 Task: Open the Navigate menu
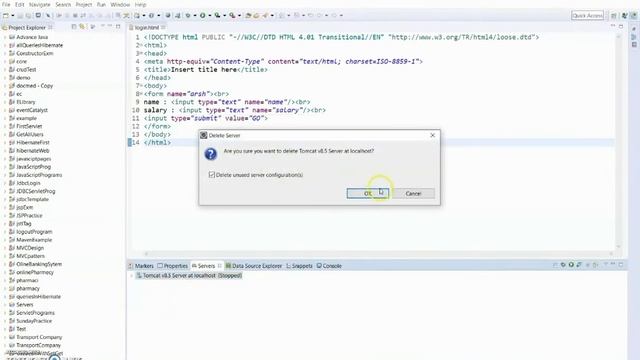click(x=40, y=4)
